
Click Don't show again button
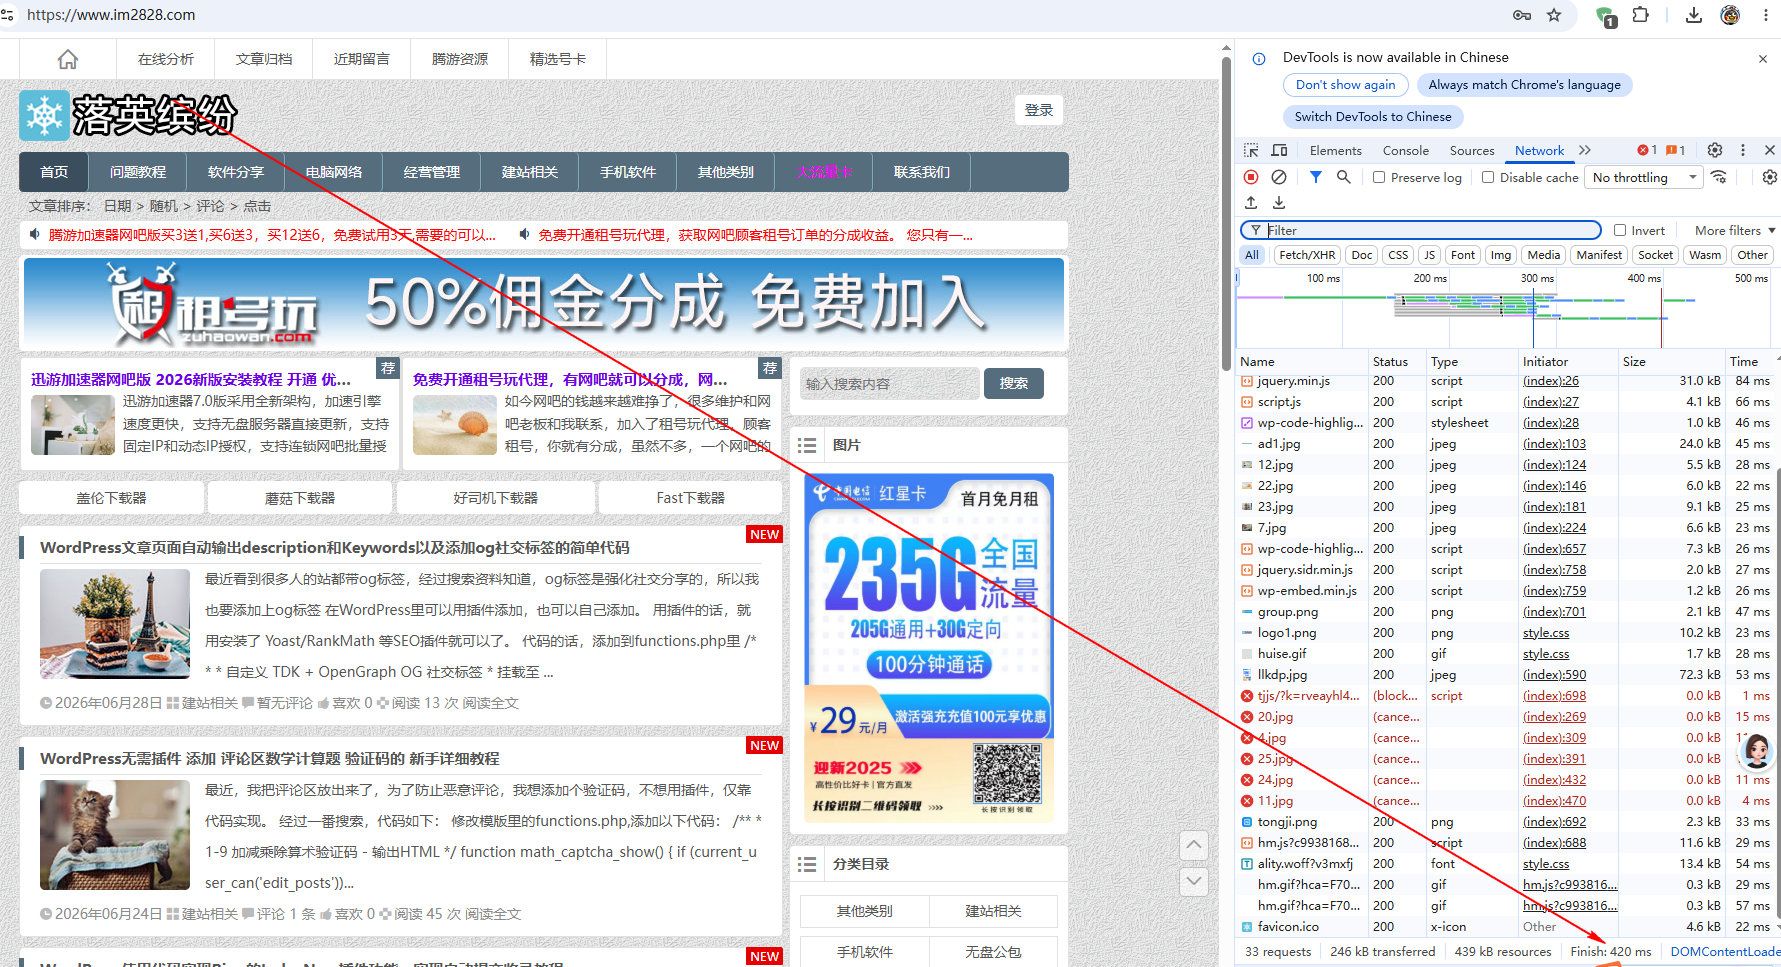coord(1345,85)
